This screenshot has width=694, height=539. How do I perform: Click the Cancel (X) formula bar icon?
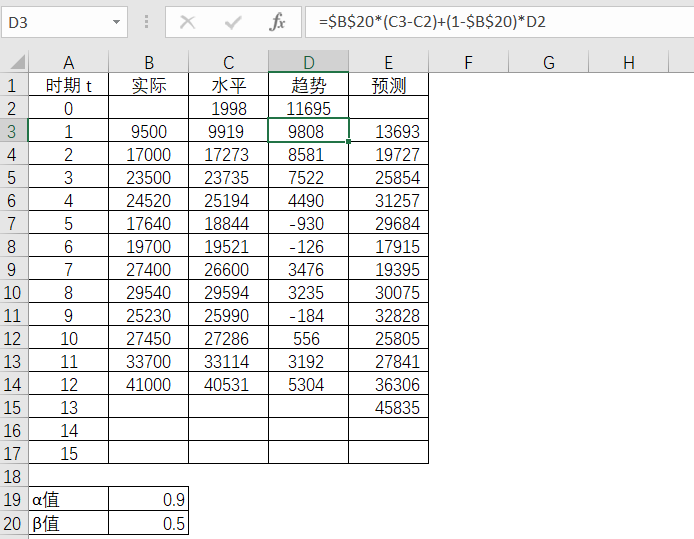tap(187, 21)
